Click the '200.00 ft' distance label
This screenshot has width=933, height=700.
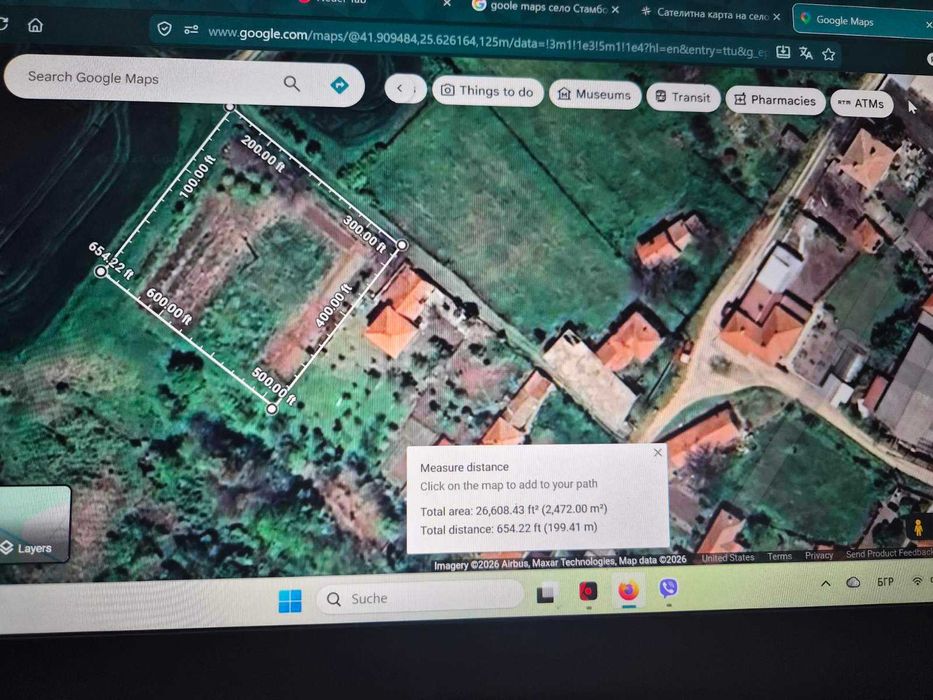point(263,154)
